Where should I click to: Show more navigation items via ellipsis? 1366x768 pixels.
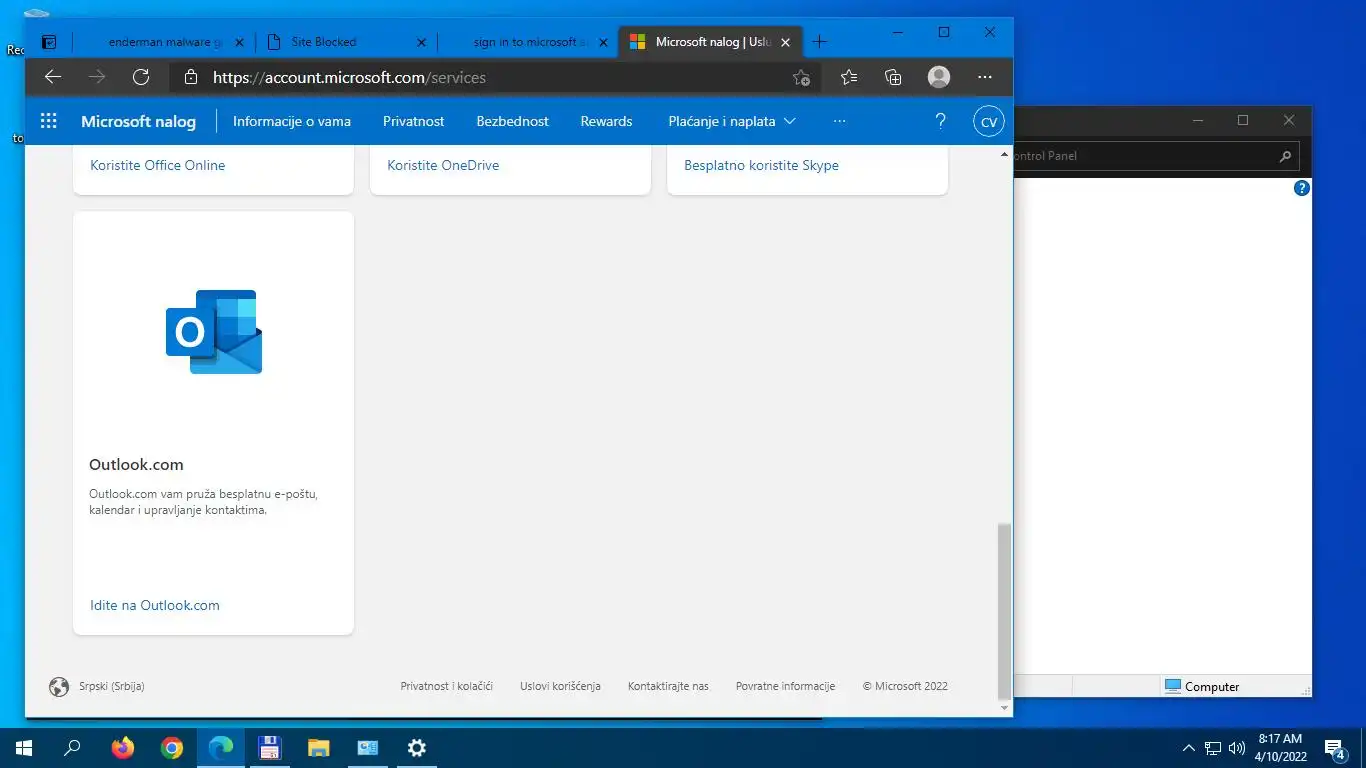(839, 121)
